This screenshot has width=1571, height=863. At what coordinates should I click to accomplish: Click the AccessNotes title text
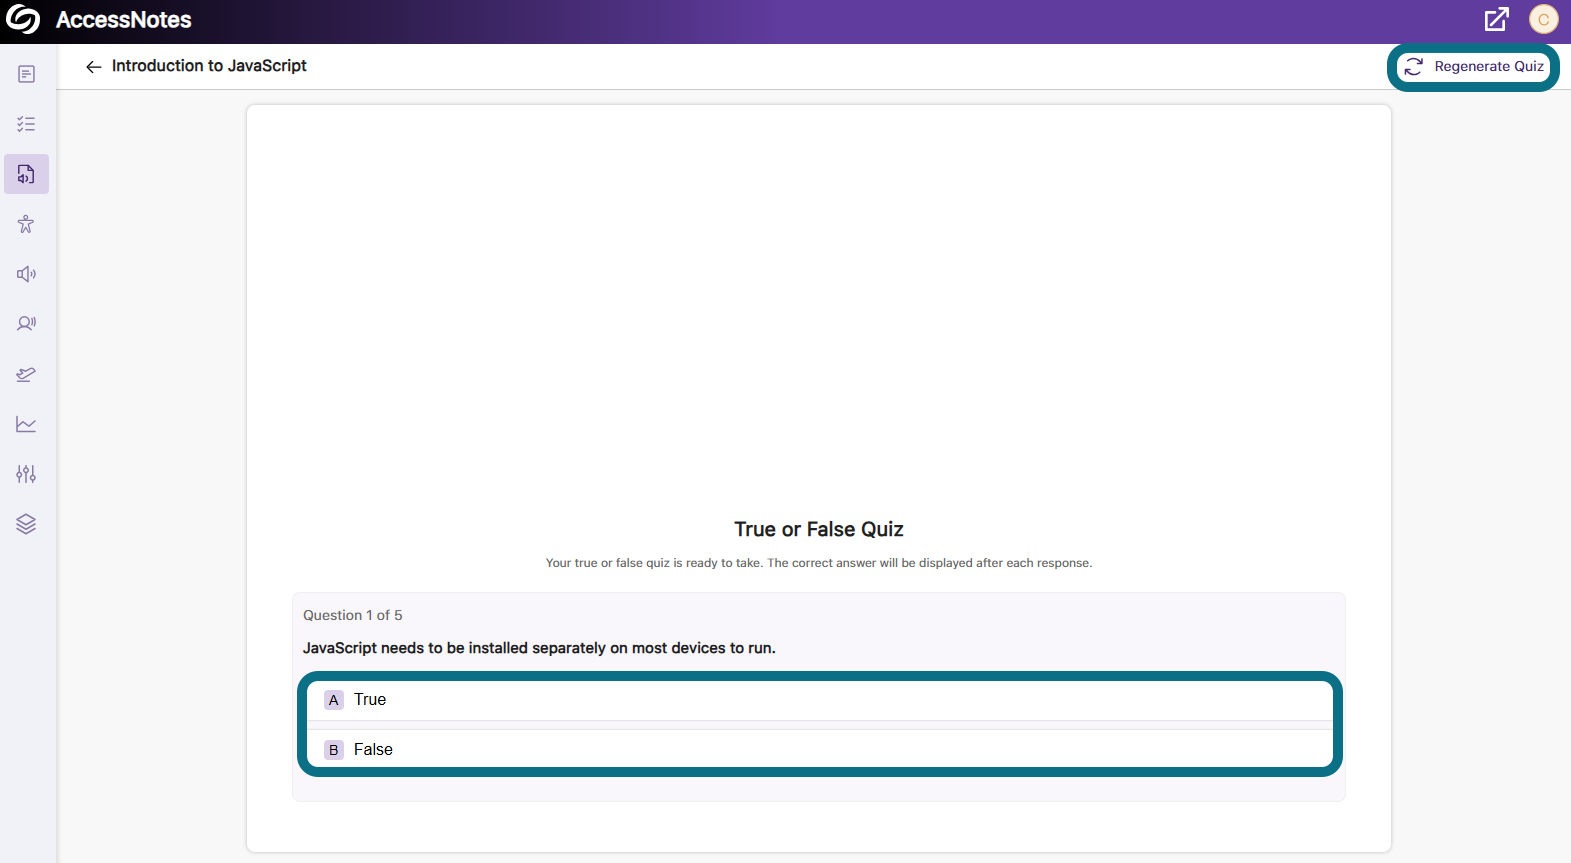pos(124,20)
